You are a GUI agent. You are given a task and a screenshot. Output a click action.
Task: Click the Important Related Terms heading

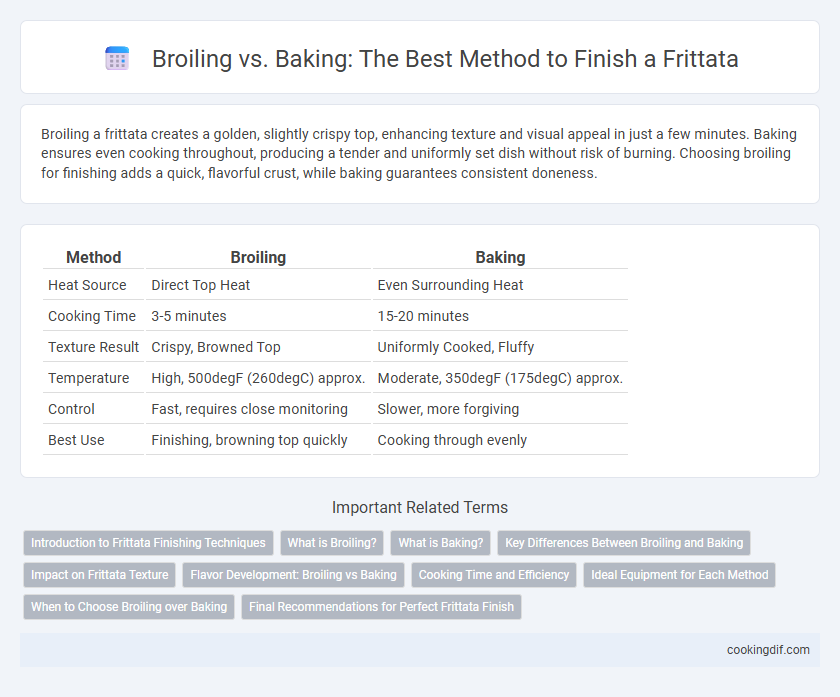pos(420,507)
